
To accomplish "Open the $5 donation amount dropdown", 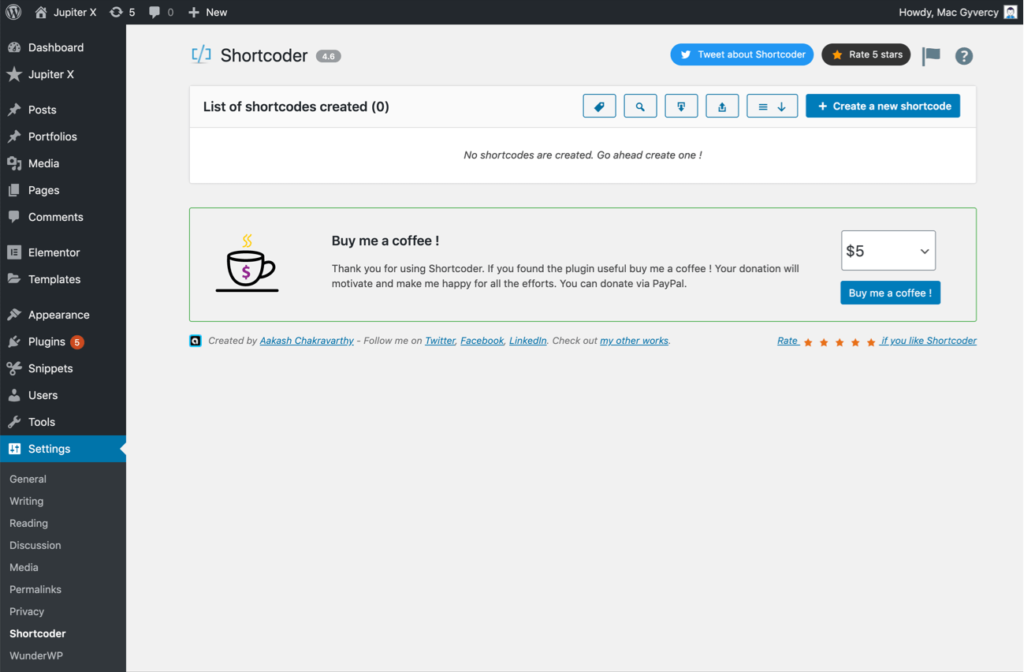I will tap(888, 250).
